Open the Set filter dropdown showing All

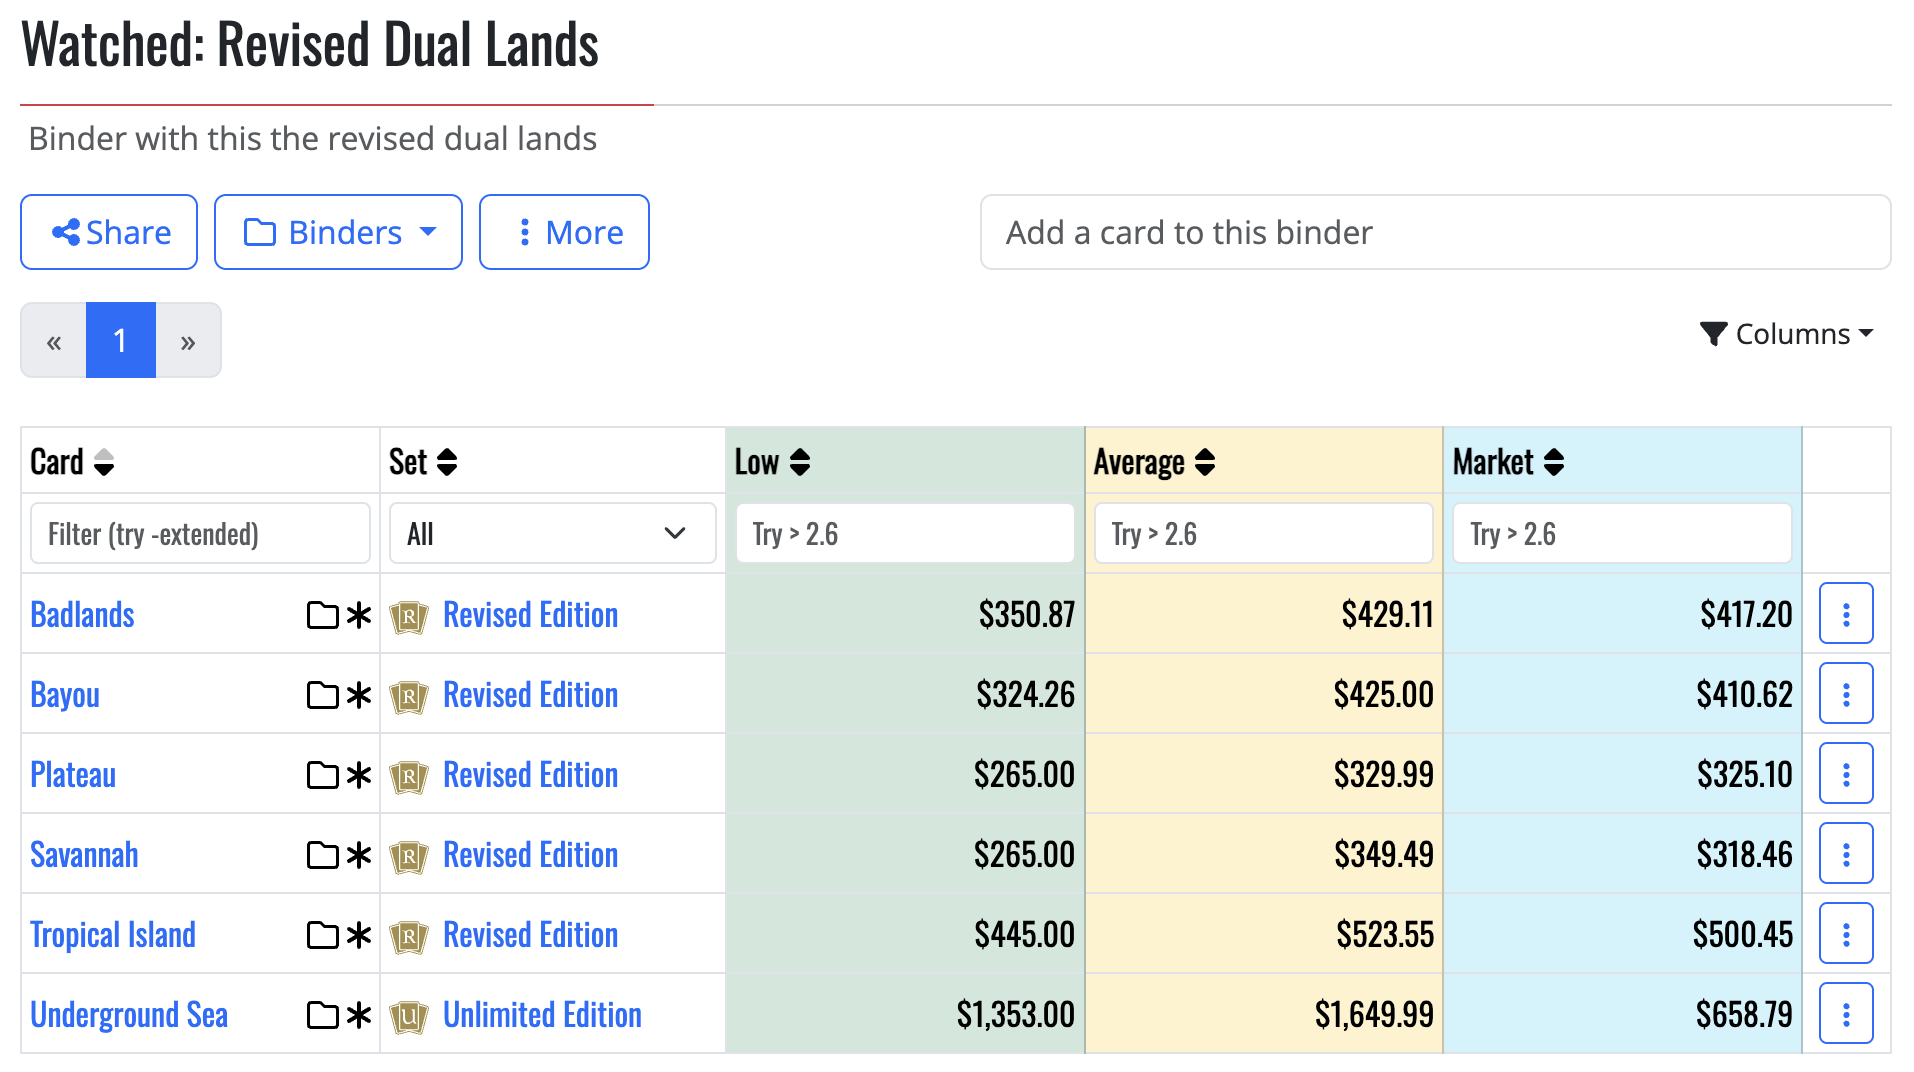pos(552,533)
